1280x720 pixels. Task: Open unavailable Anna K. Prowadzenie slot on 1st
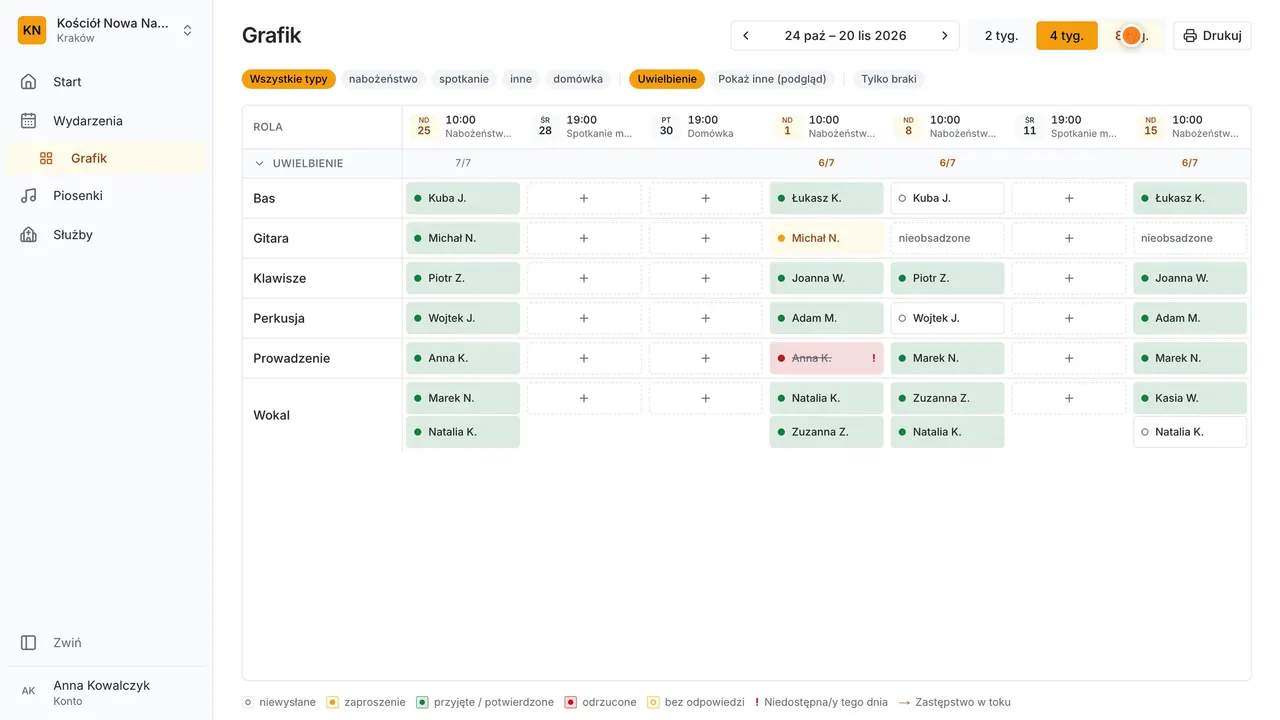point(826,358)
